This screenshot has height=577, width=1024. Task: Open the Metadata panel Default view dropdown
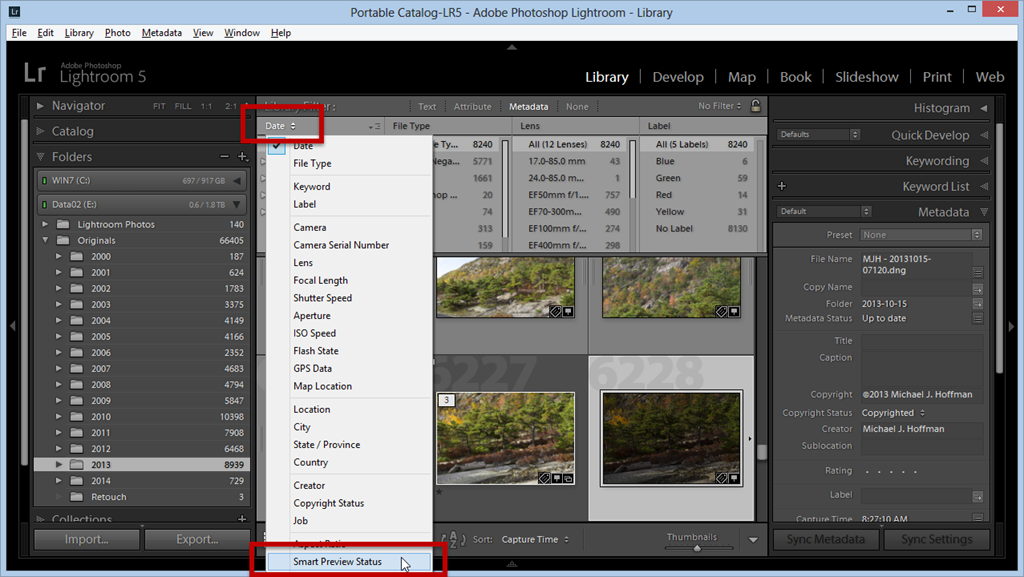(824, 211)
